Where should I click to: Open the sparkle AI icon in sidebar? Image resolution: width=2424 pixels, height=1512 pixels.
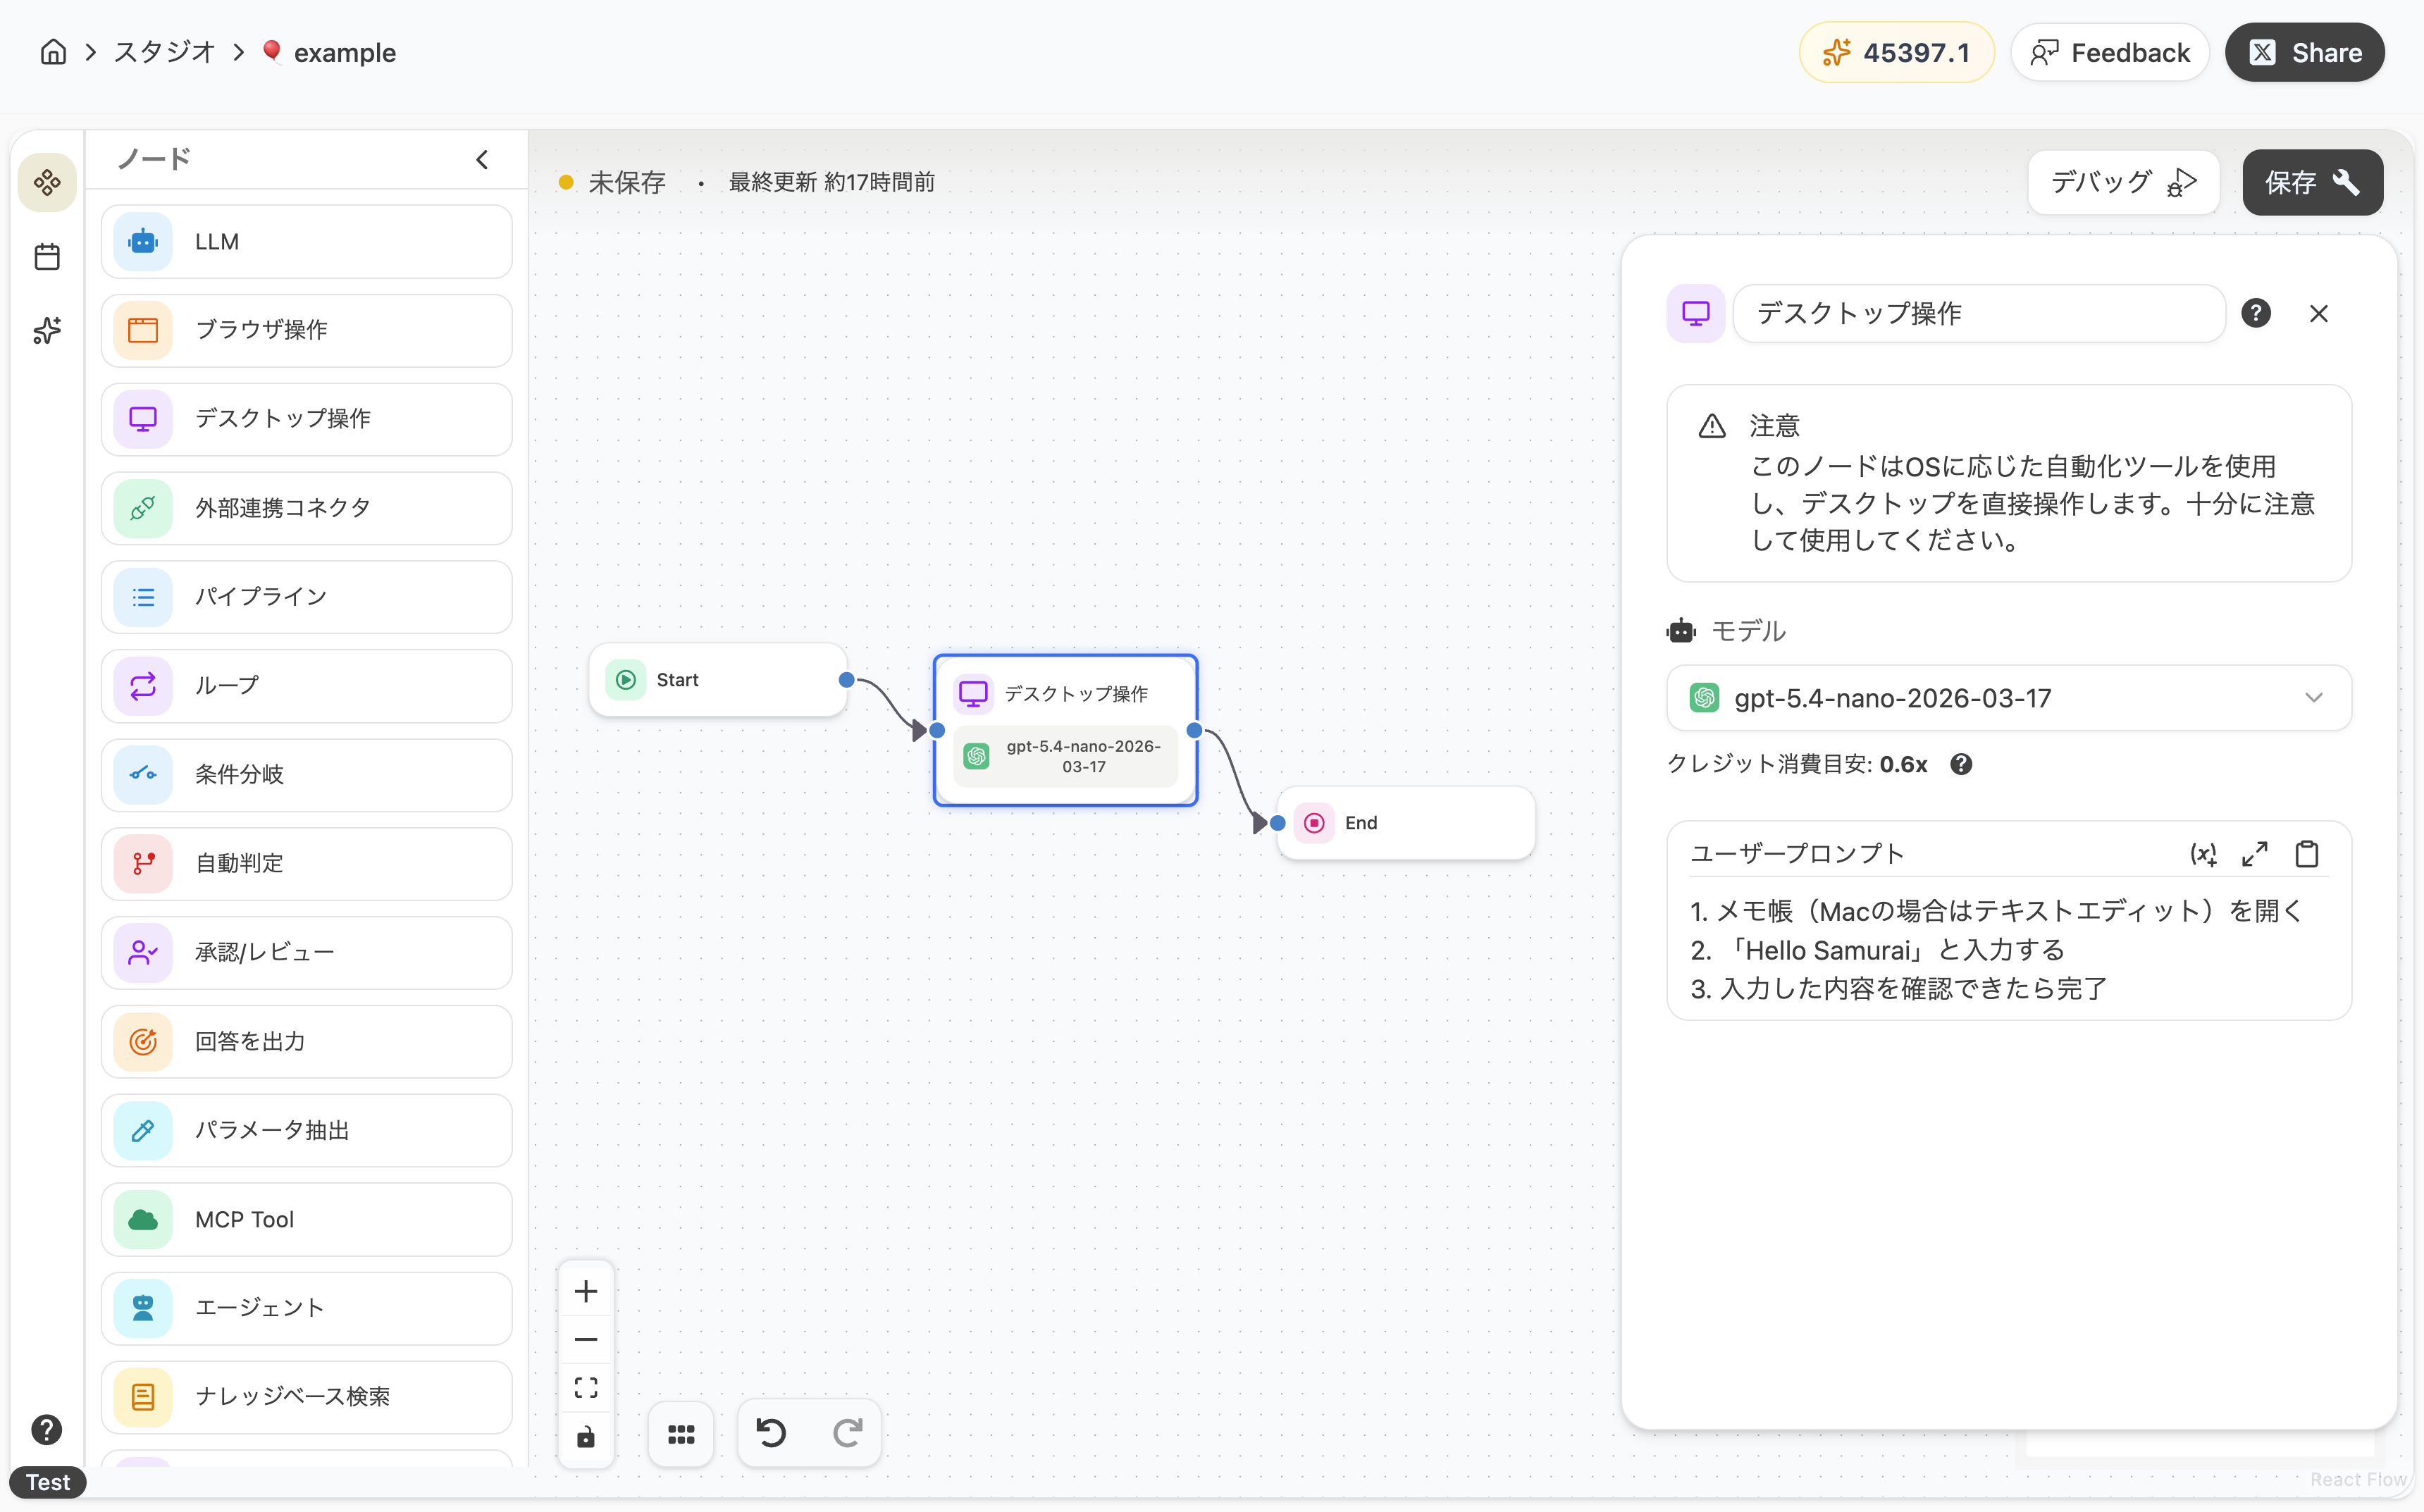pos(47,331)
